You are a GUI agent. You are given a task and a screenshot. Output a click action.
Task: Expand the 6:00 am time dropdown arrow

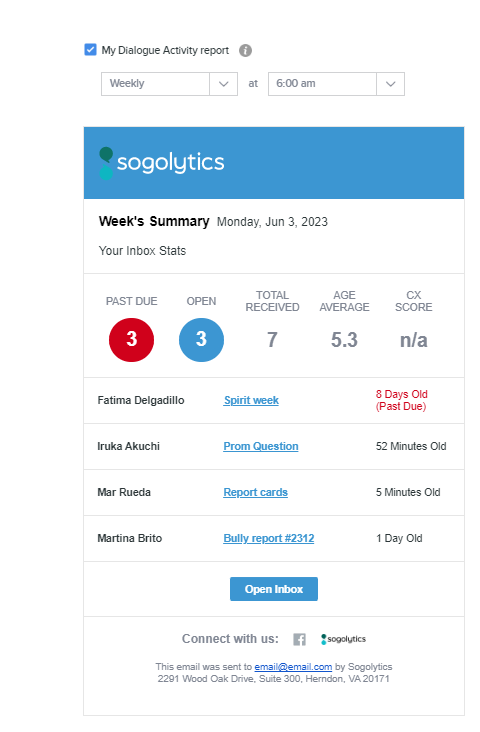pos(390,84)
